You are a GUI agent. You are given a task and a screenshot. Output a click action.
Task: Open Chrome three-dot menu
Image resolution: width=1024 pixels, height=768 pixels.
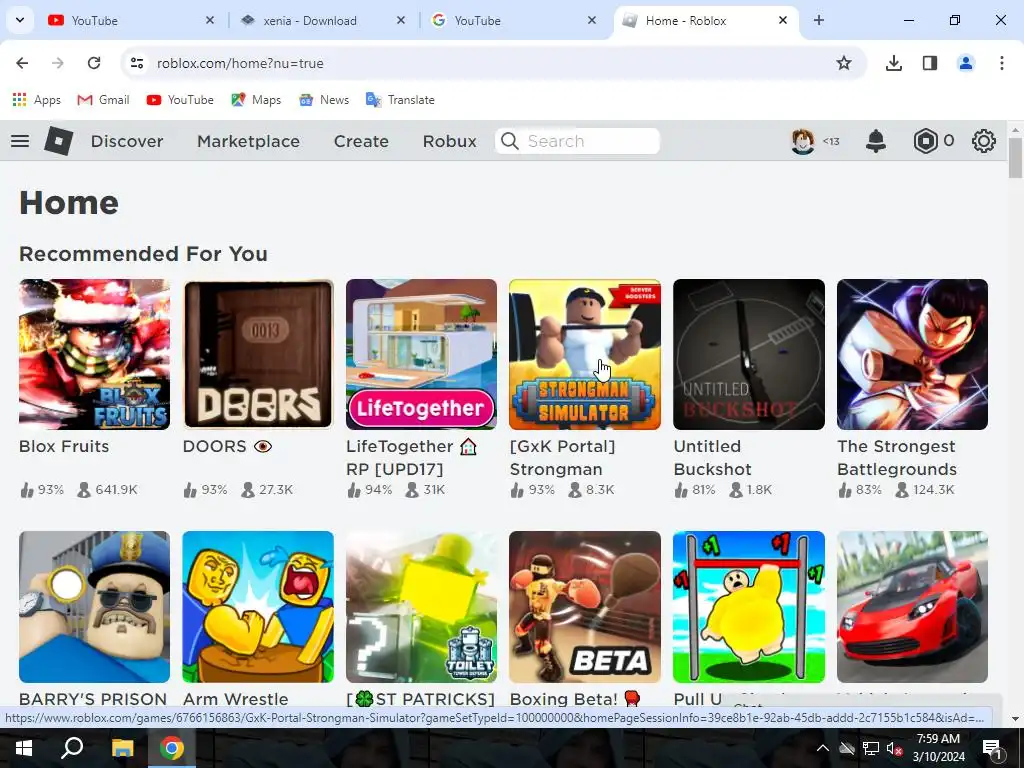[1002, 63]
